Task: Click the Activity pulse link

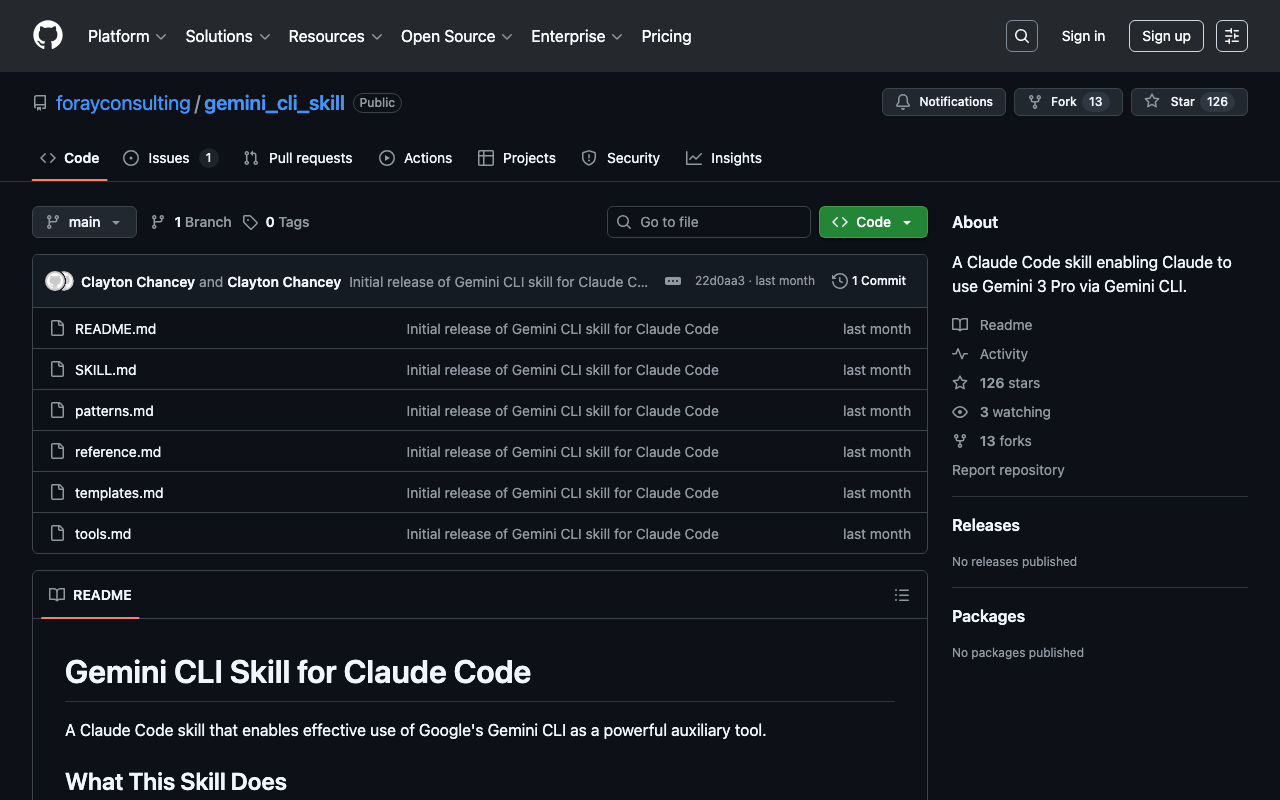Action: [x=1003, y=354]
